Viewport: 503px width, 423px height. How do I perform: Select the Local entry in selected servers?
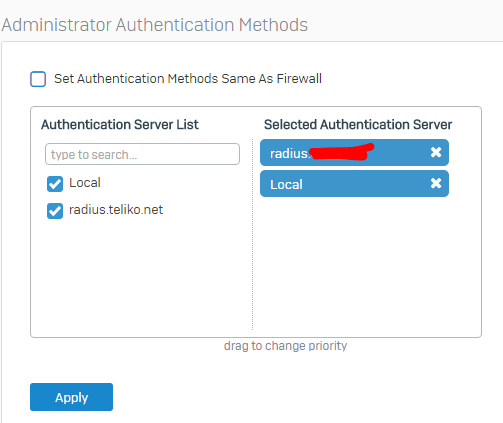pos(354,184)
